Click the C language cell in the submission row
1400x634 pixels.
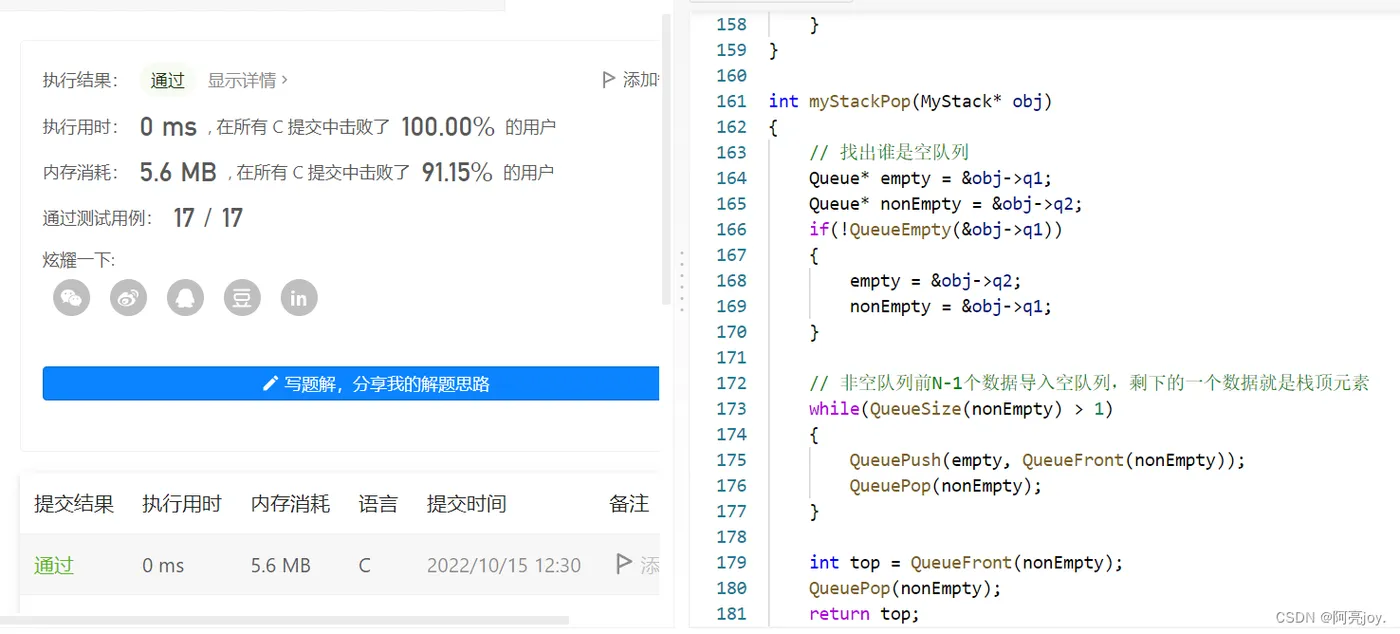click(x=364, y=565)
